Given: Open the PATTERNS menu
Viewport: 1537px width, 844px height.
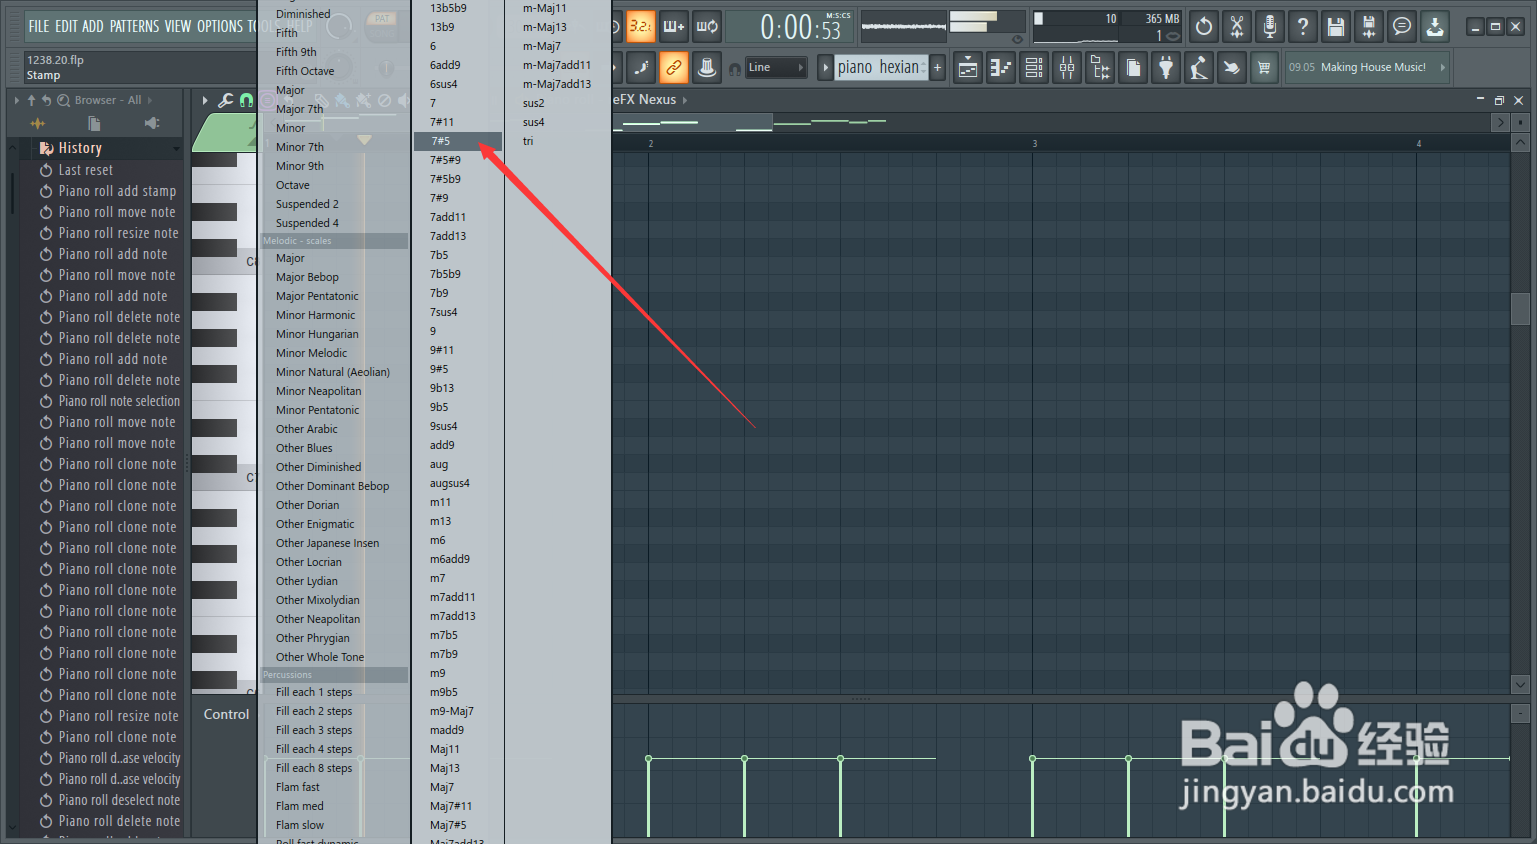Looking at the screenshot, I should point(136,26).
